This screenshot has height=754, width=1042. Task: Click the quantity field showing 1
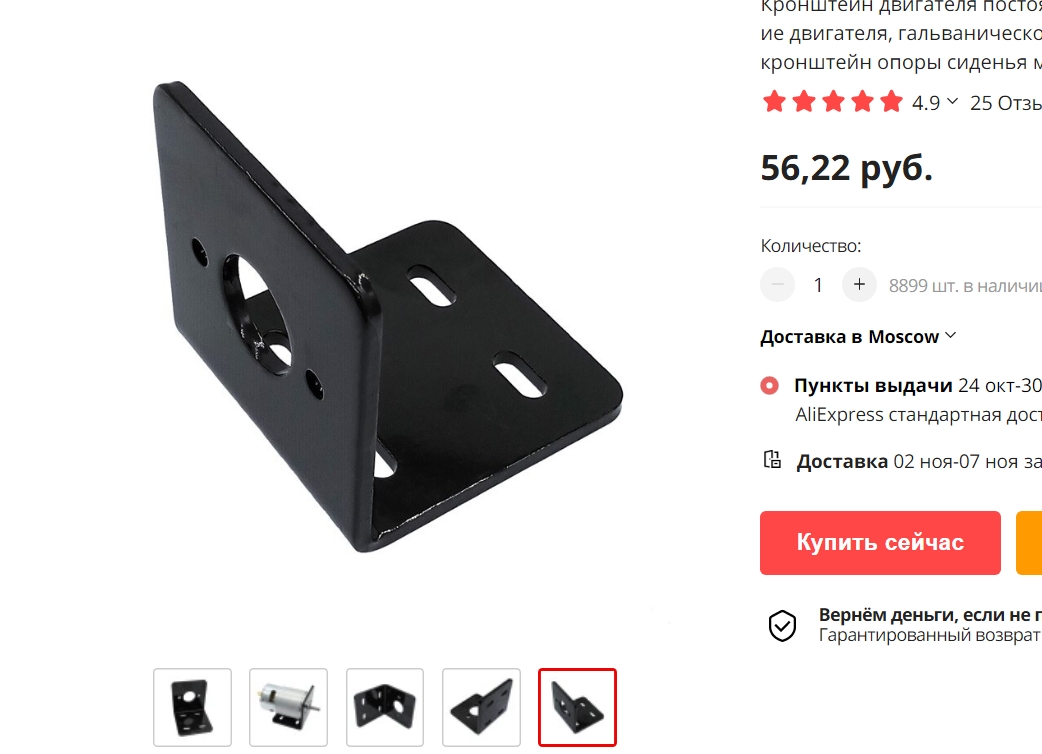click(x=818, y=285)
